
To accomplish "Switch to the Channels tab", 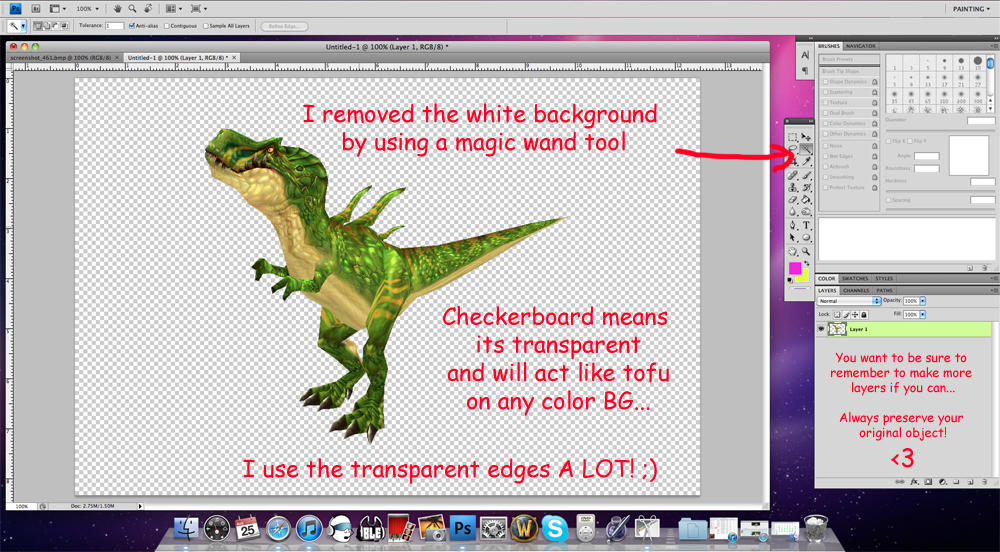I will [x=856, y=291].
